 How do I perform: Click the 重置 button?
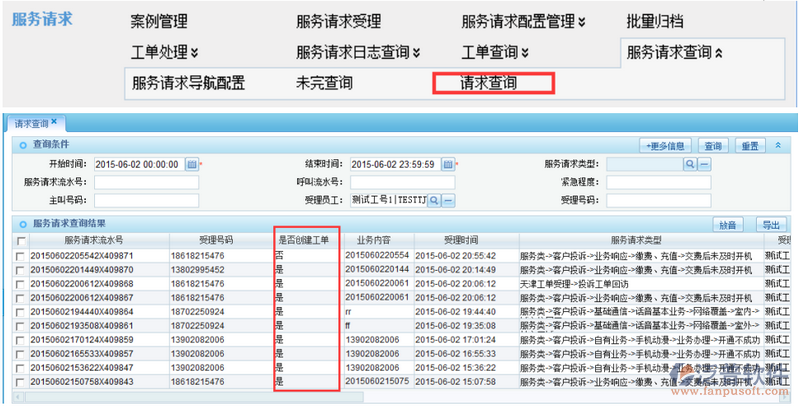(x=750, y=146)
